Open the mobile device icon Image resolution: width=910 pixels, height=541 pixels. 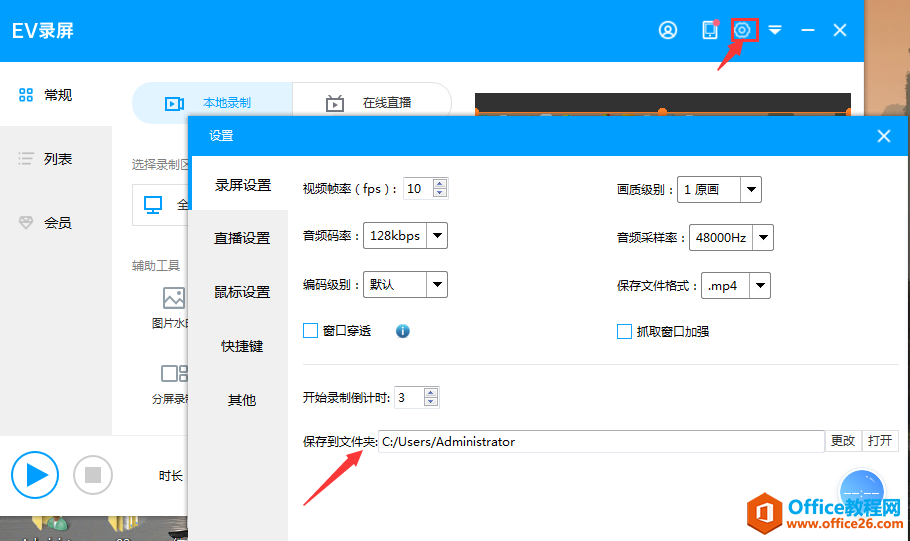(710, 30)
